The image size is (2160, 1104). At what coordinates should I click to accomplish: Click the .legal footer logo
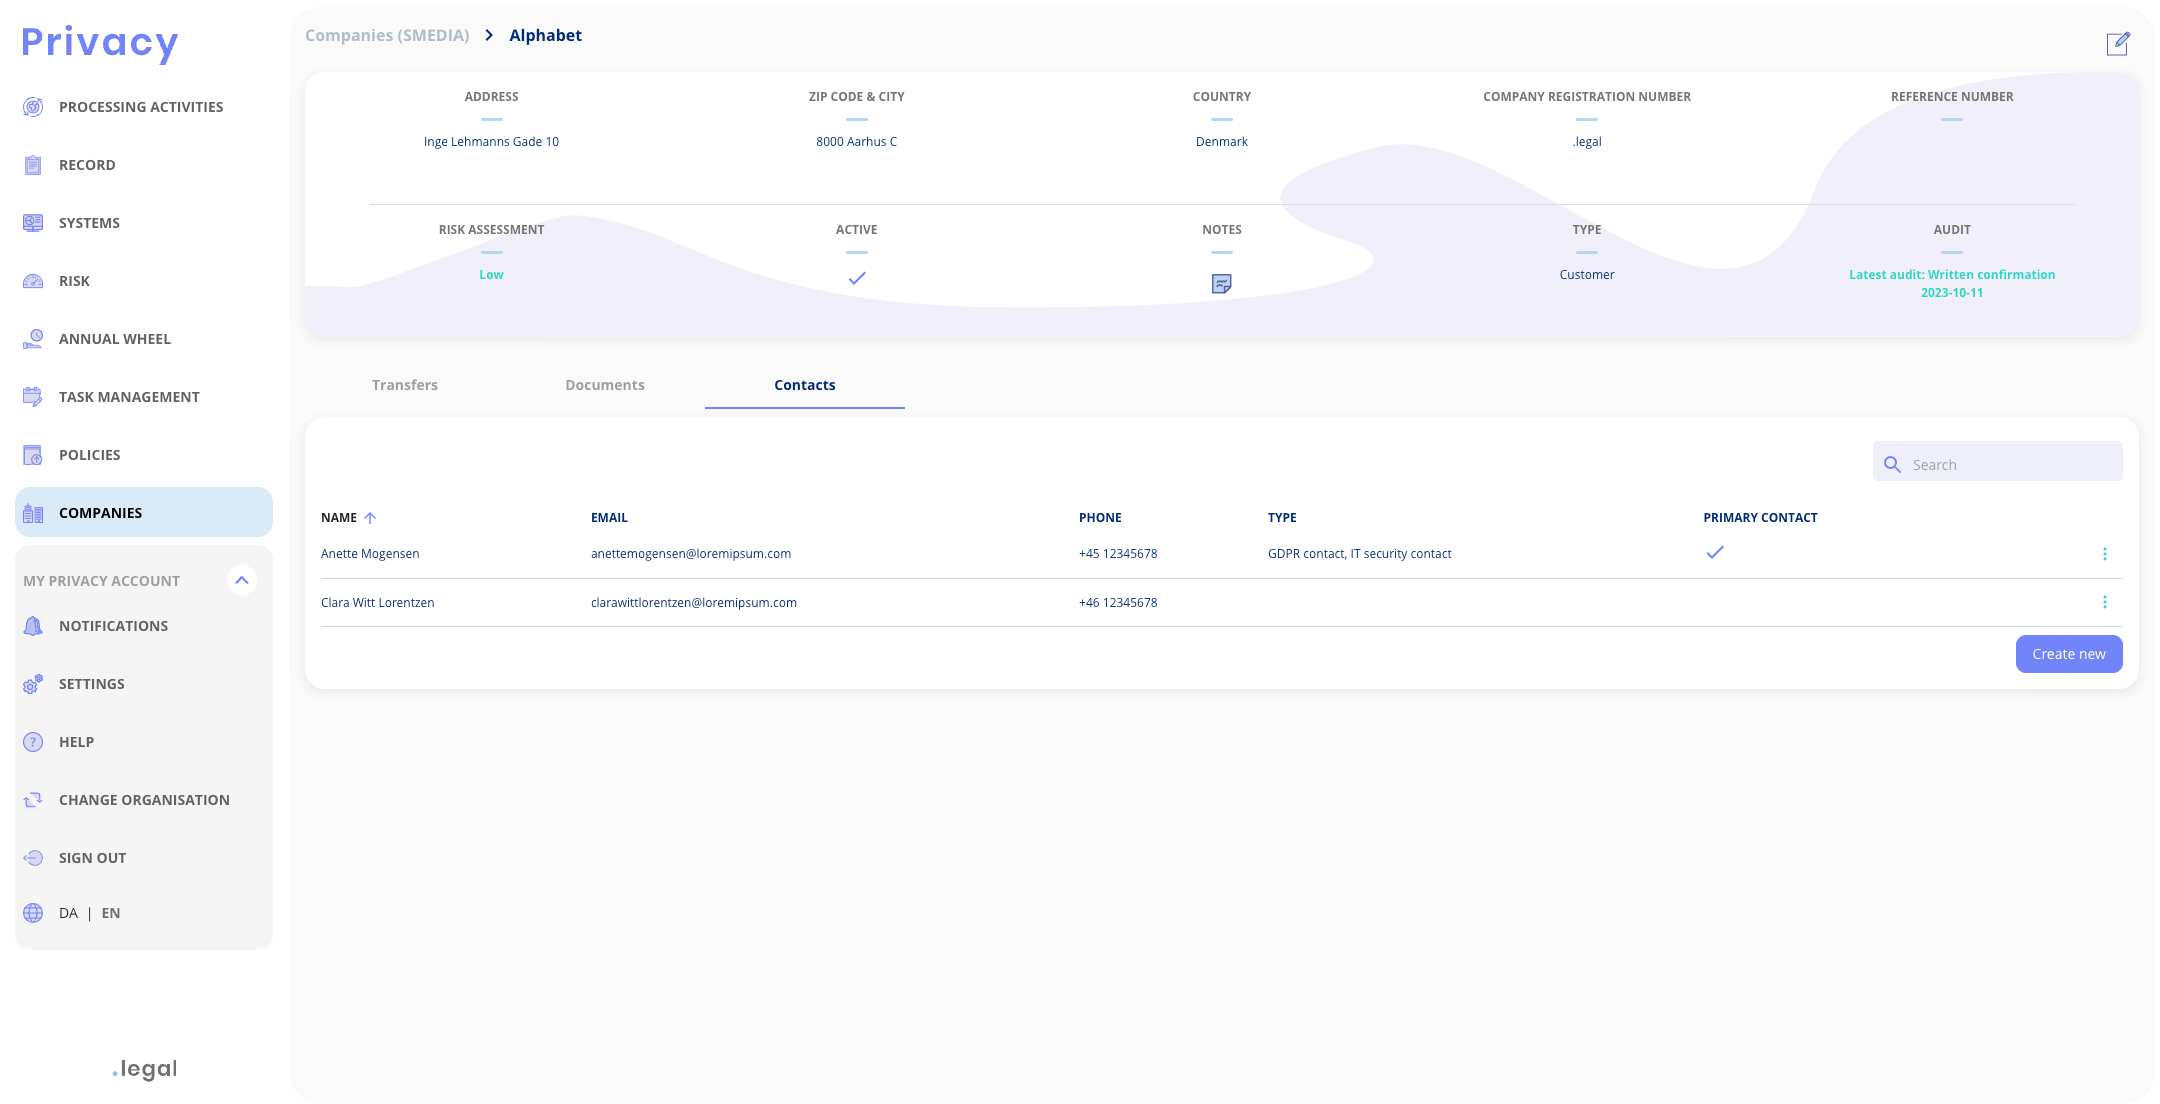pos(145,1069)
